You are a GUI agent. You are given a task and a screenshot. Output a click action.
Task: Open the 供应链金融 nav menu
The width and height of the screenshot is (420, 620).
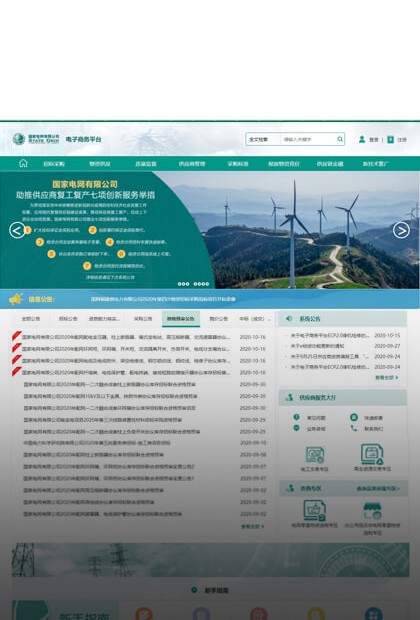(x=330, y=164)
